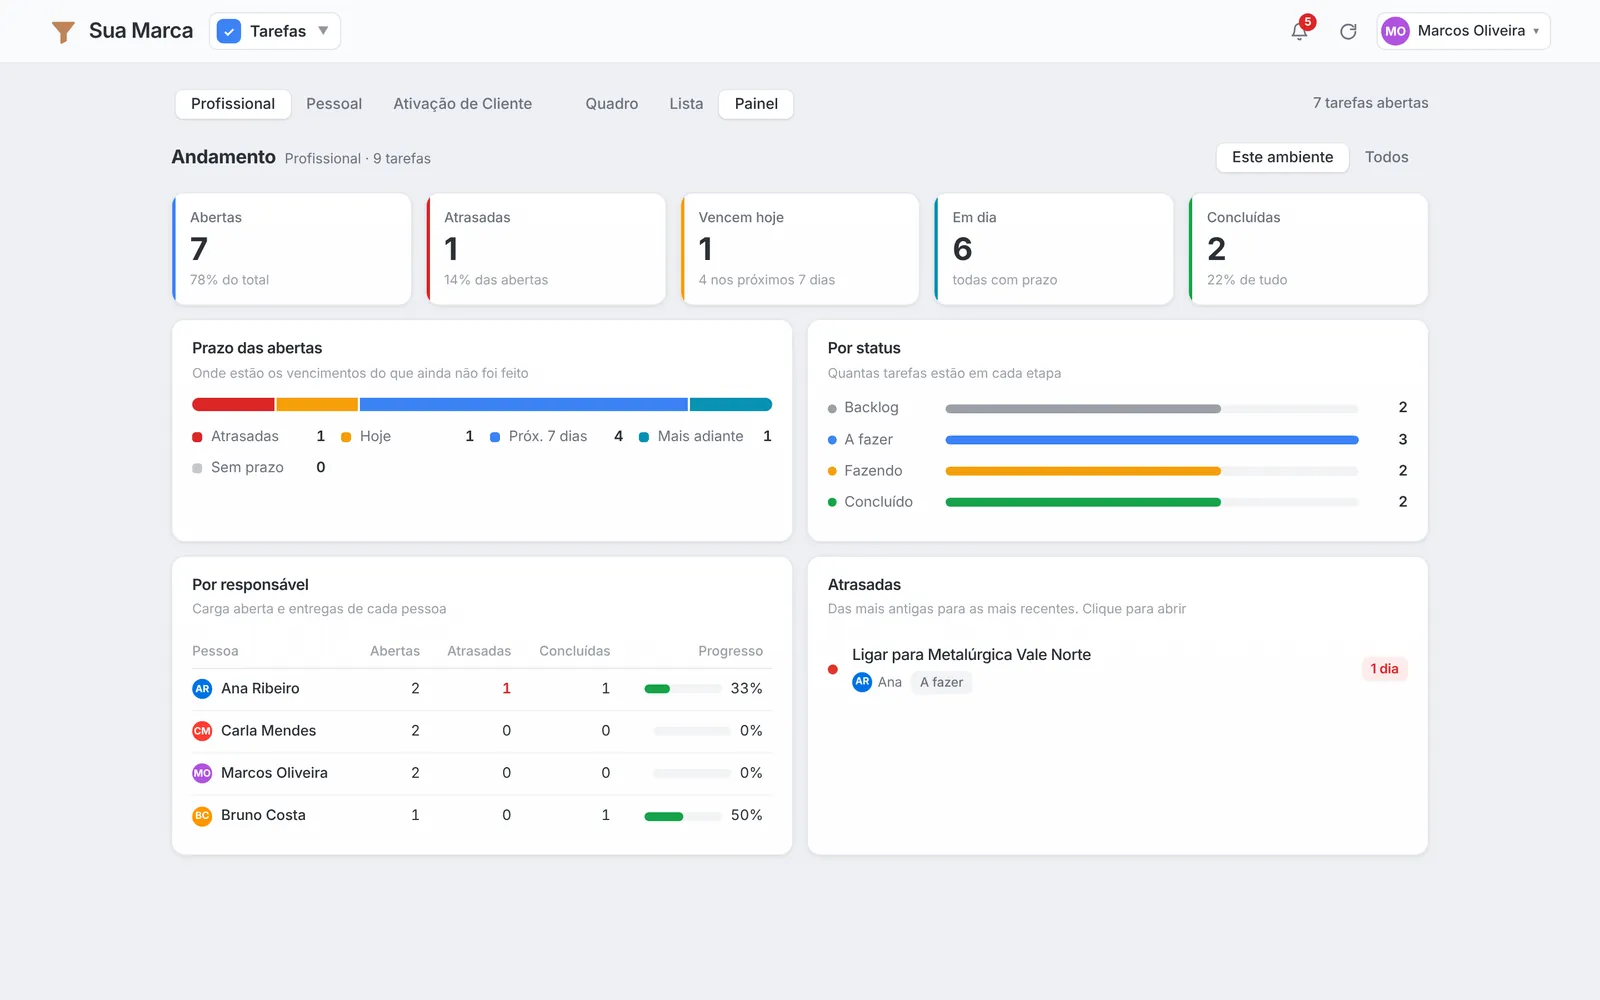Open the Em dia summary card
The image size is (1600, 1000).
click(1054, 249)
